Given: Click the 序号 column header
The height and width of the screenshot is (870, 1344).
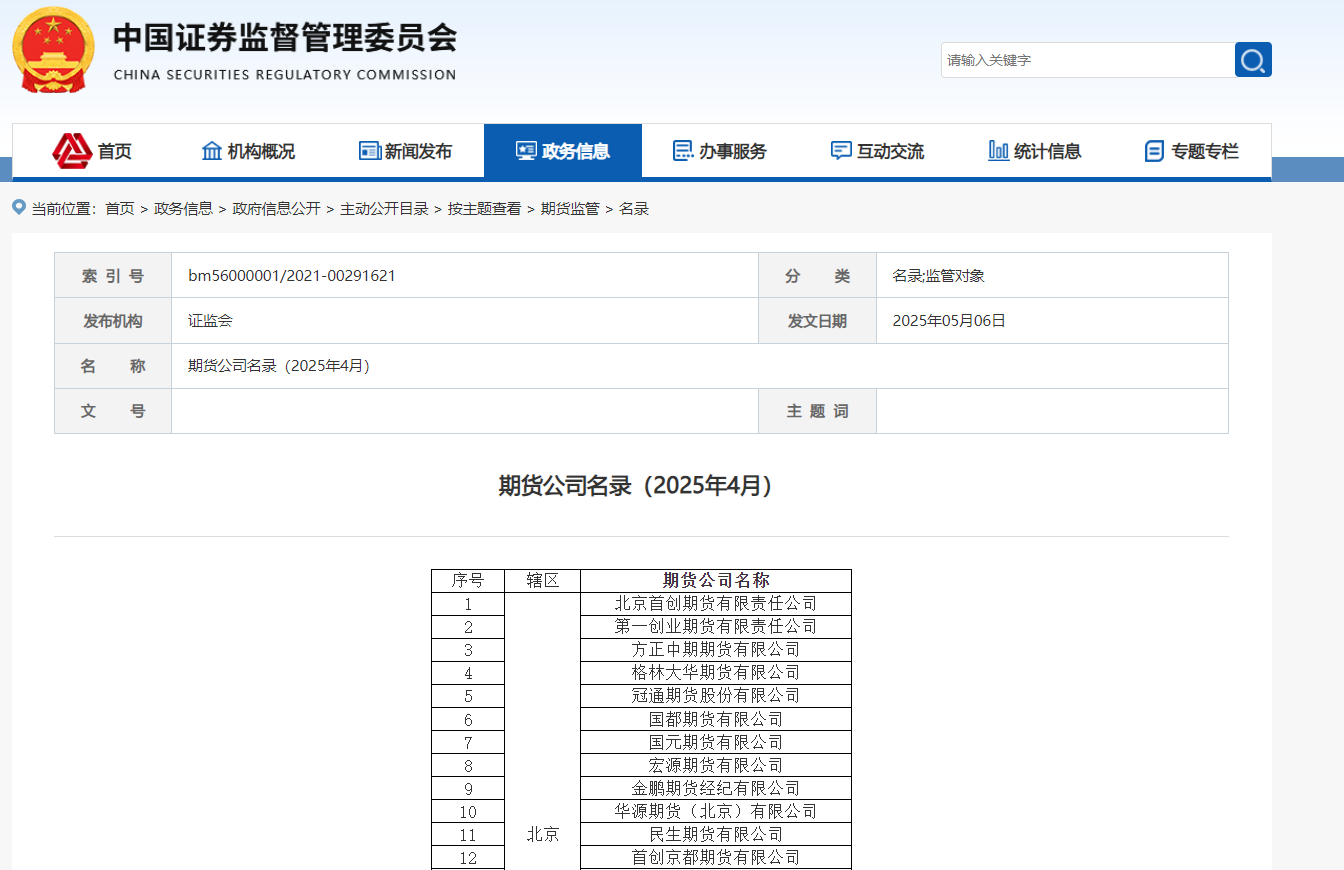Looking at the screenshot, I should (468, 580).
